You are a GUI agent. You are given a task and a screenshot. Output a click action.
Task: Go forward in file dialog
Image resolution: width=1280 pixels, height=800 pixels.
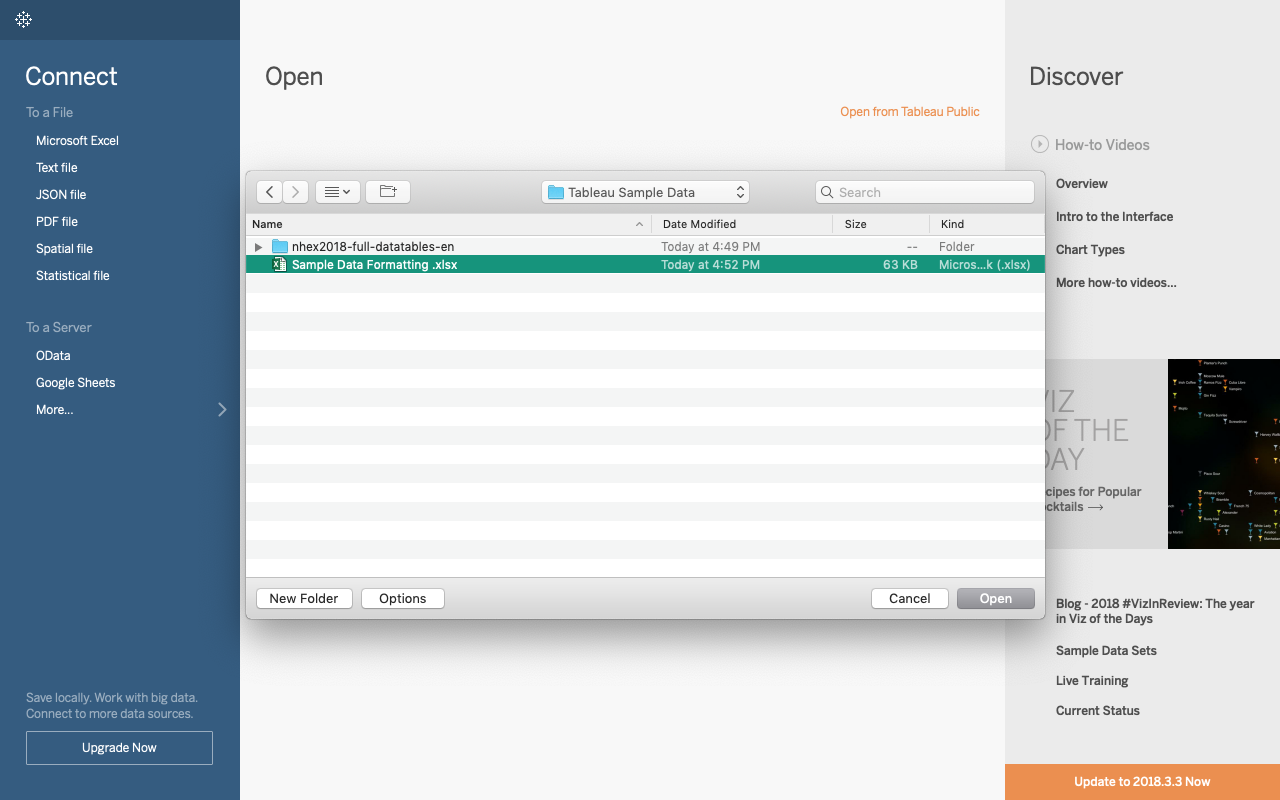296,192
